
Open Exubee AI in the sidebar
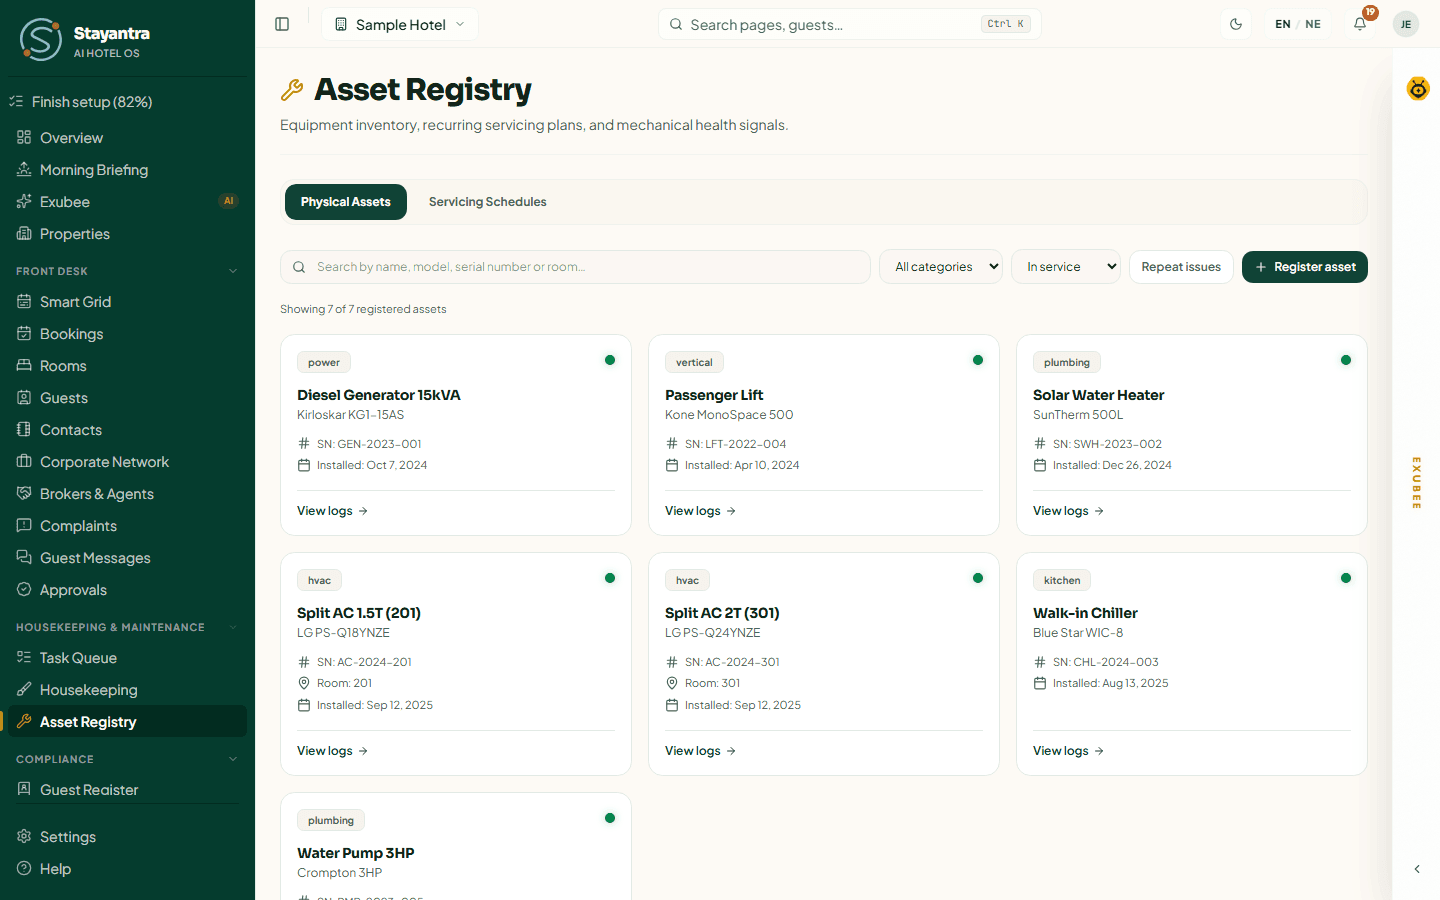tap(127, 202)
